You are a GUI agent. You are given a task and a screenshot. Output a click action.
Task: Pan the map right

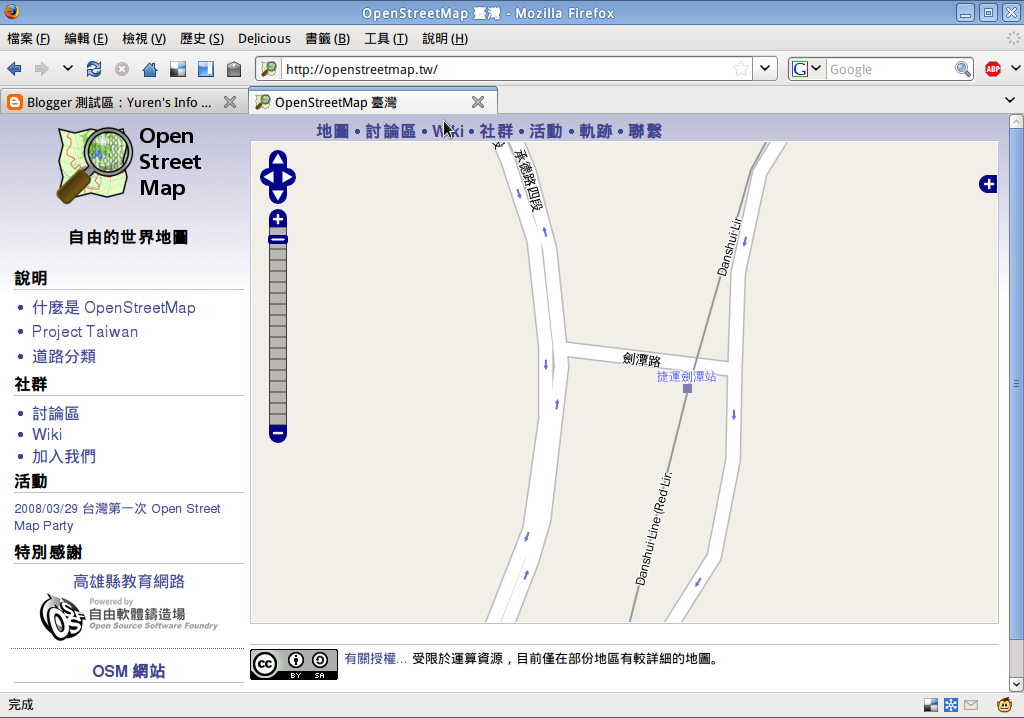(x=288, y=177)
